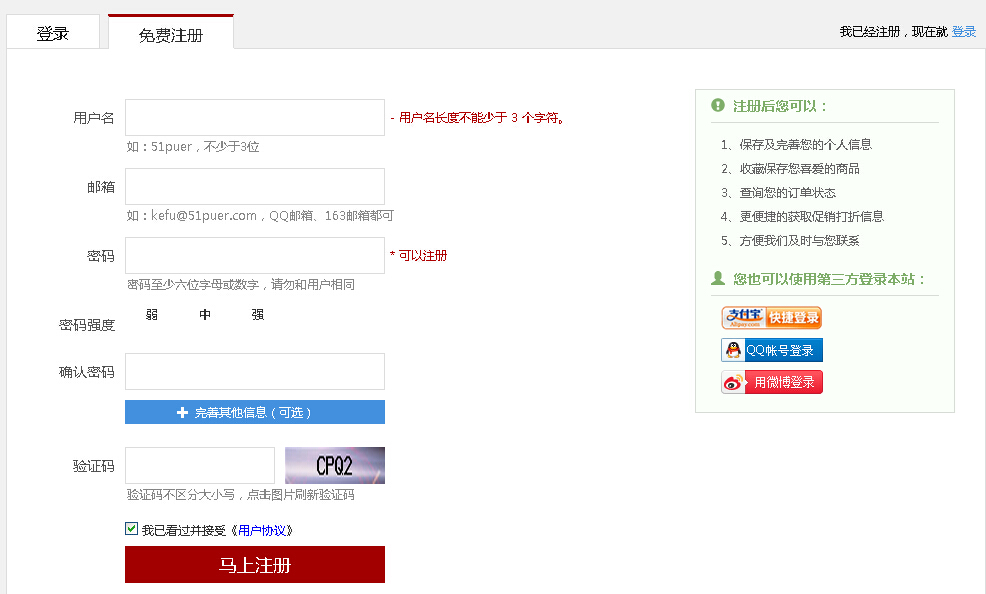
Task: Open the 用户协议 link
Action: [262, 531]
